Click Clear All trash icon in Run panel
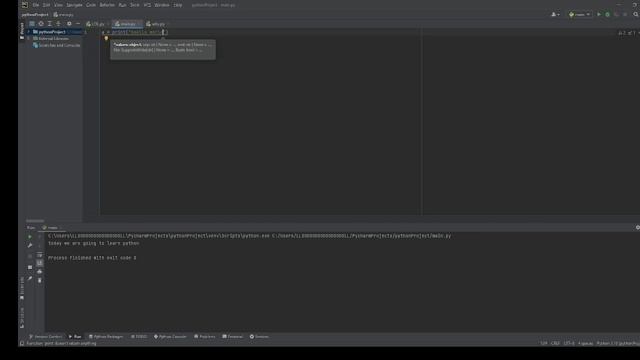The image size is (640, 360). point(40,280)
